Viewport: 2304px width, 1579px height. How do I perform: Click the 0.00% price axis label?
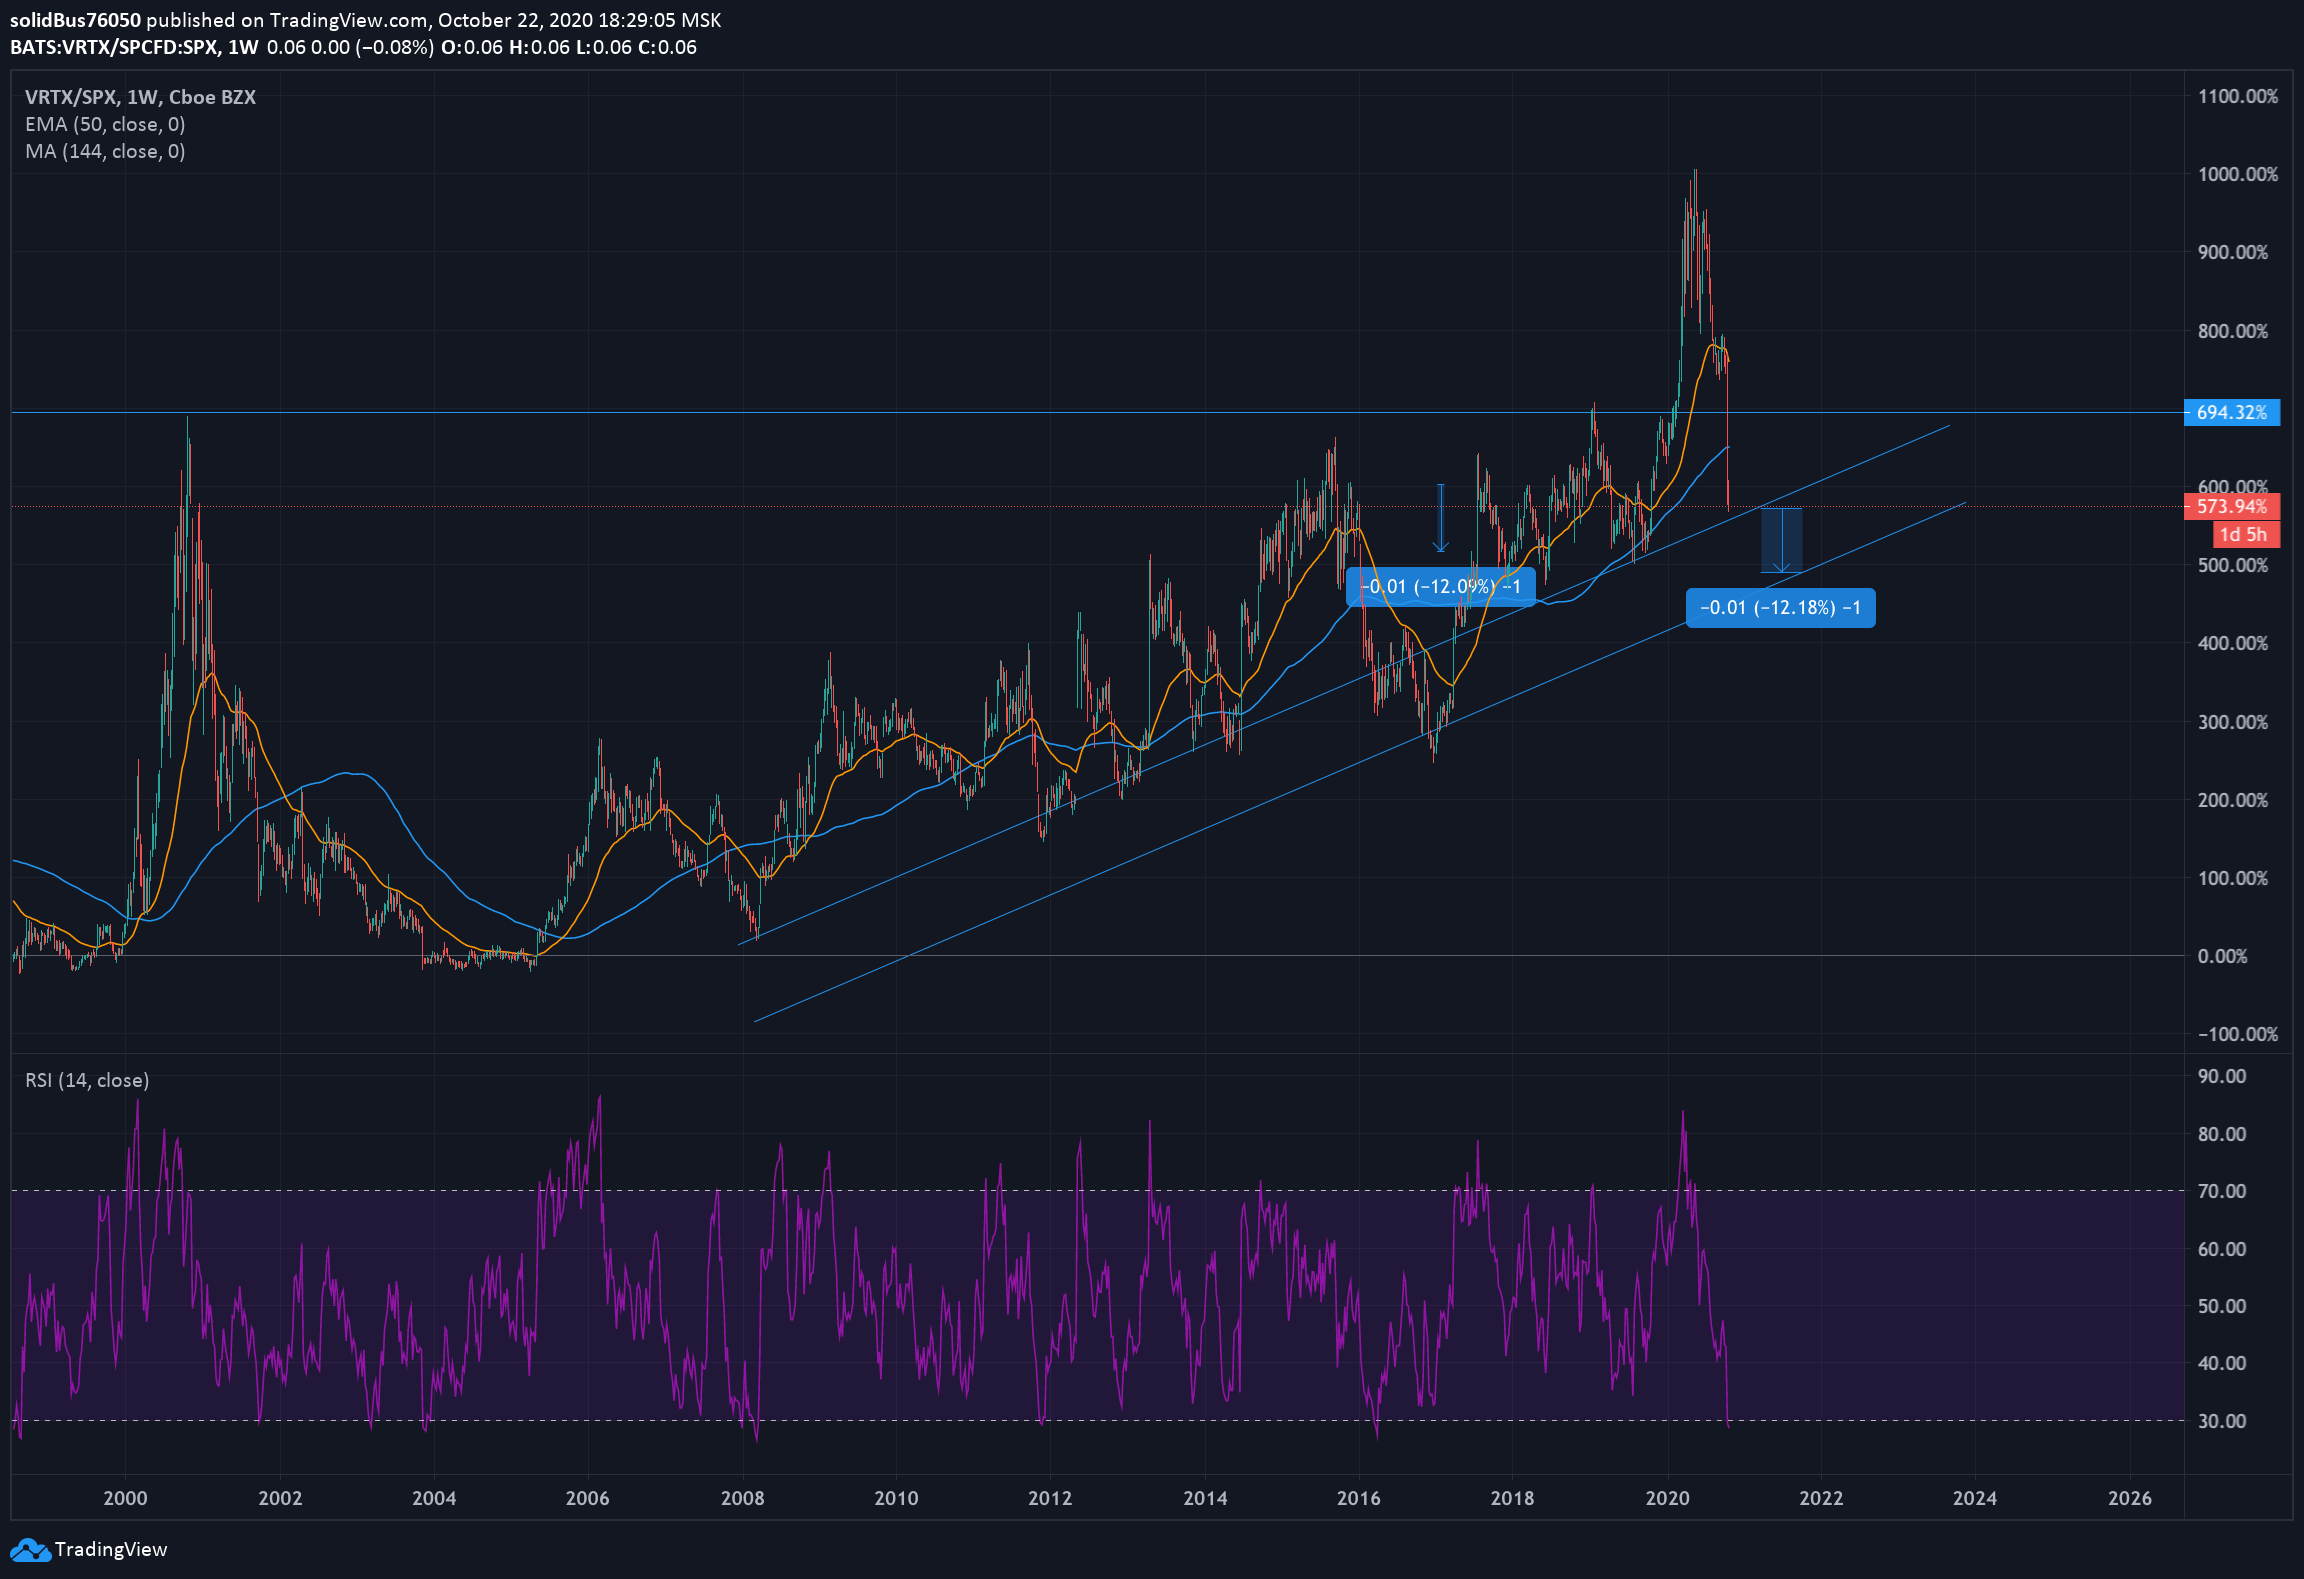pyautogui.click(x=2222, y=957)
